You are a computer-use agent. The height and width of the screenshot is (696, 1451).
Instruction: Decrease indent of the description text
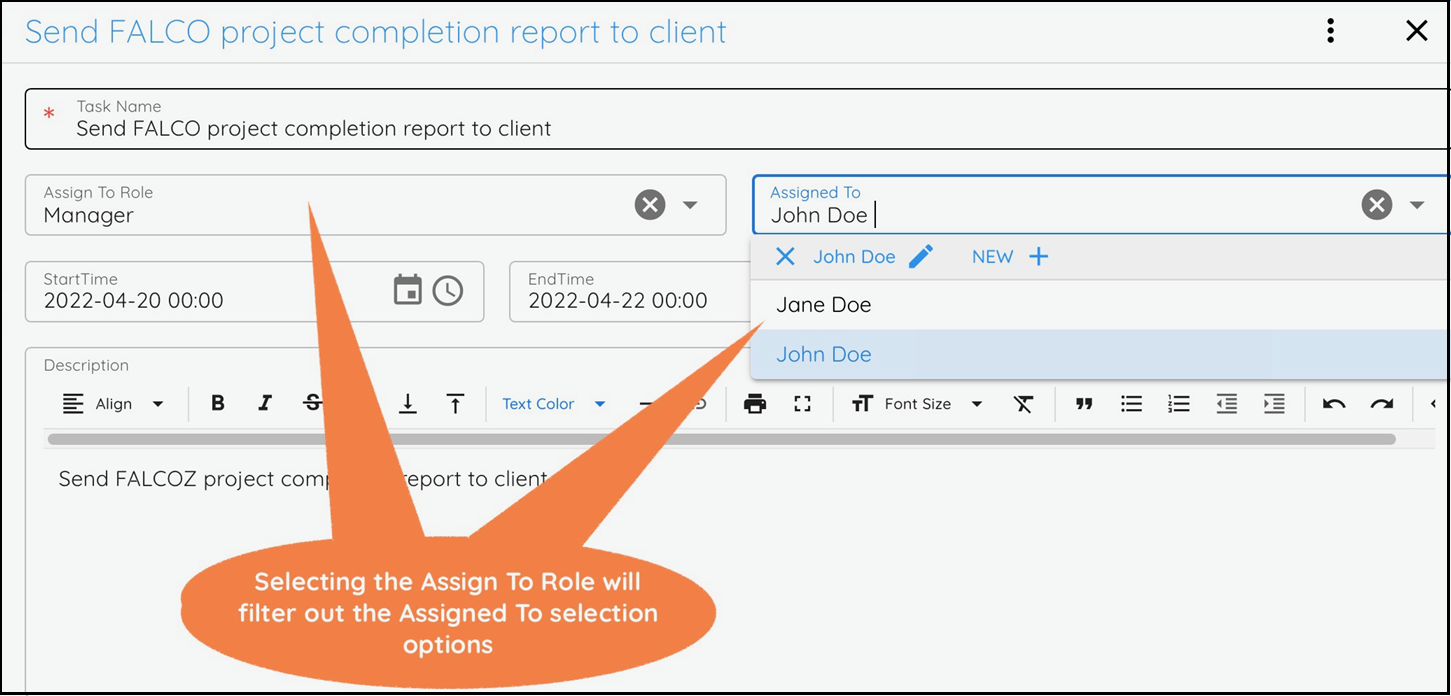point(1227,404)
